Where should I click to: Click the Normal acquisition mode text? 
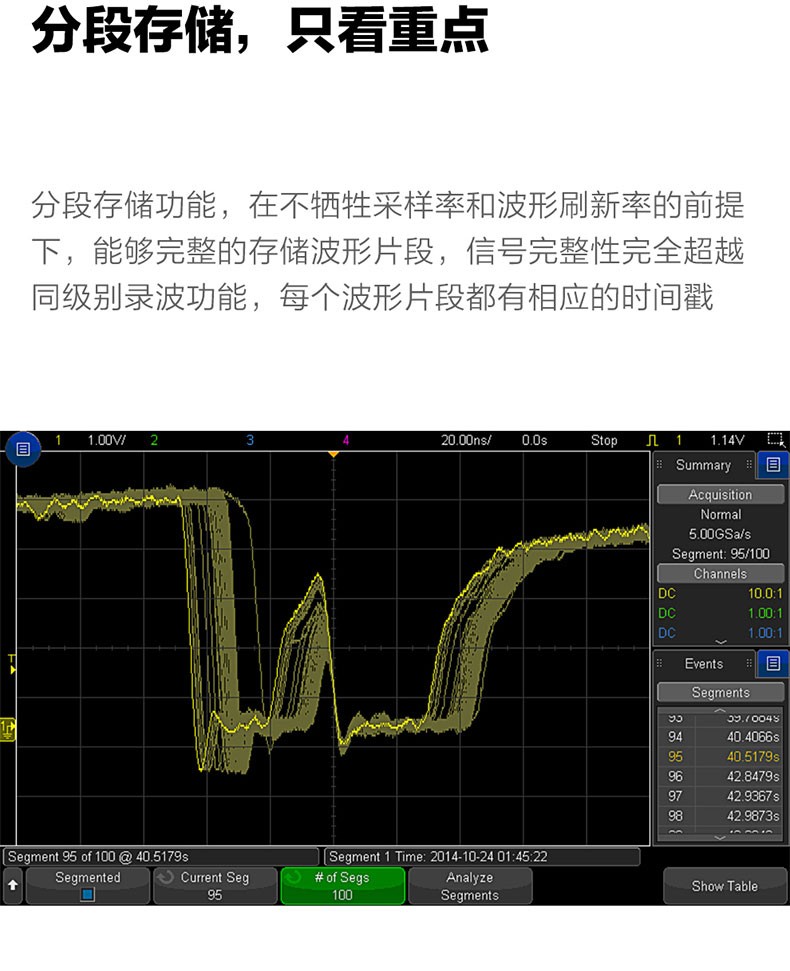coord(720,515)
